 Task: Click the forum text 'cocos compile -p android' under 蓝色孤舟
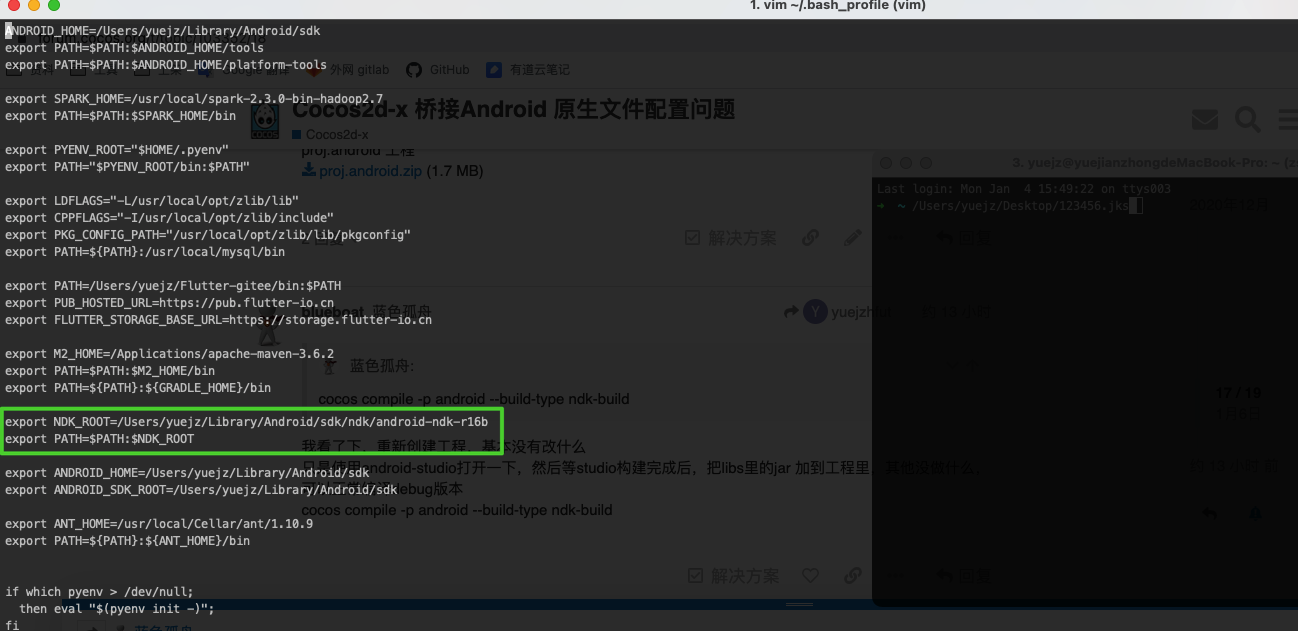coord(474,399)
